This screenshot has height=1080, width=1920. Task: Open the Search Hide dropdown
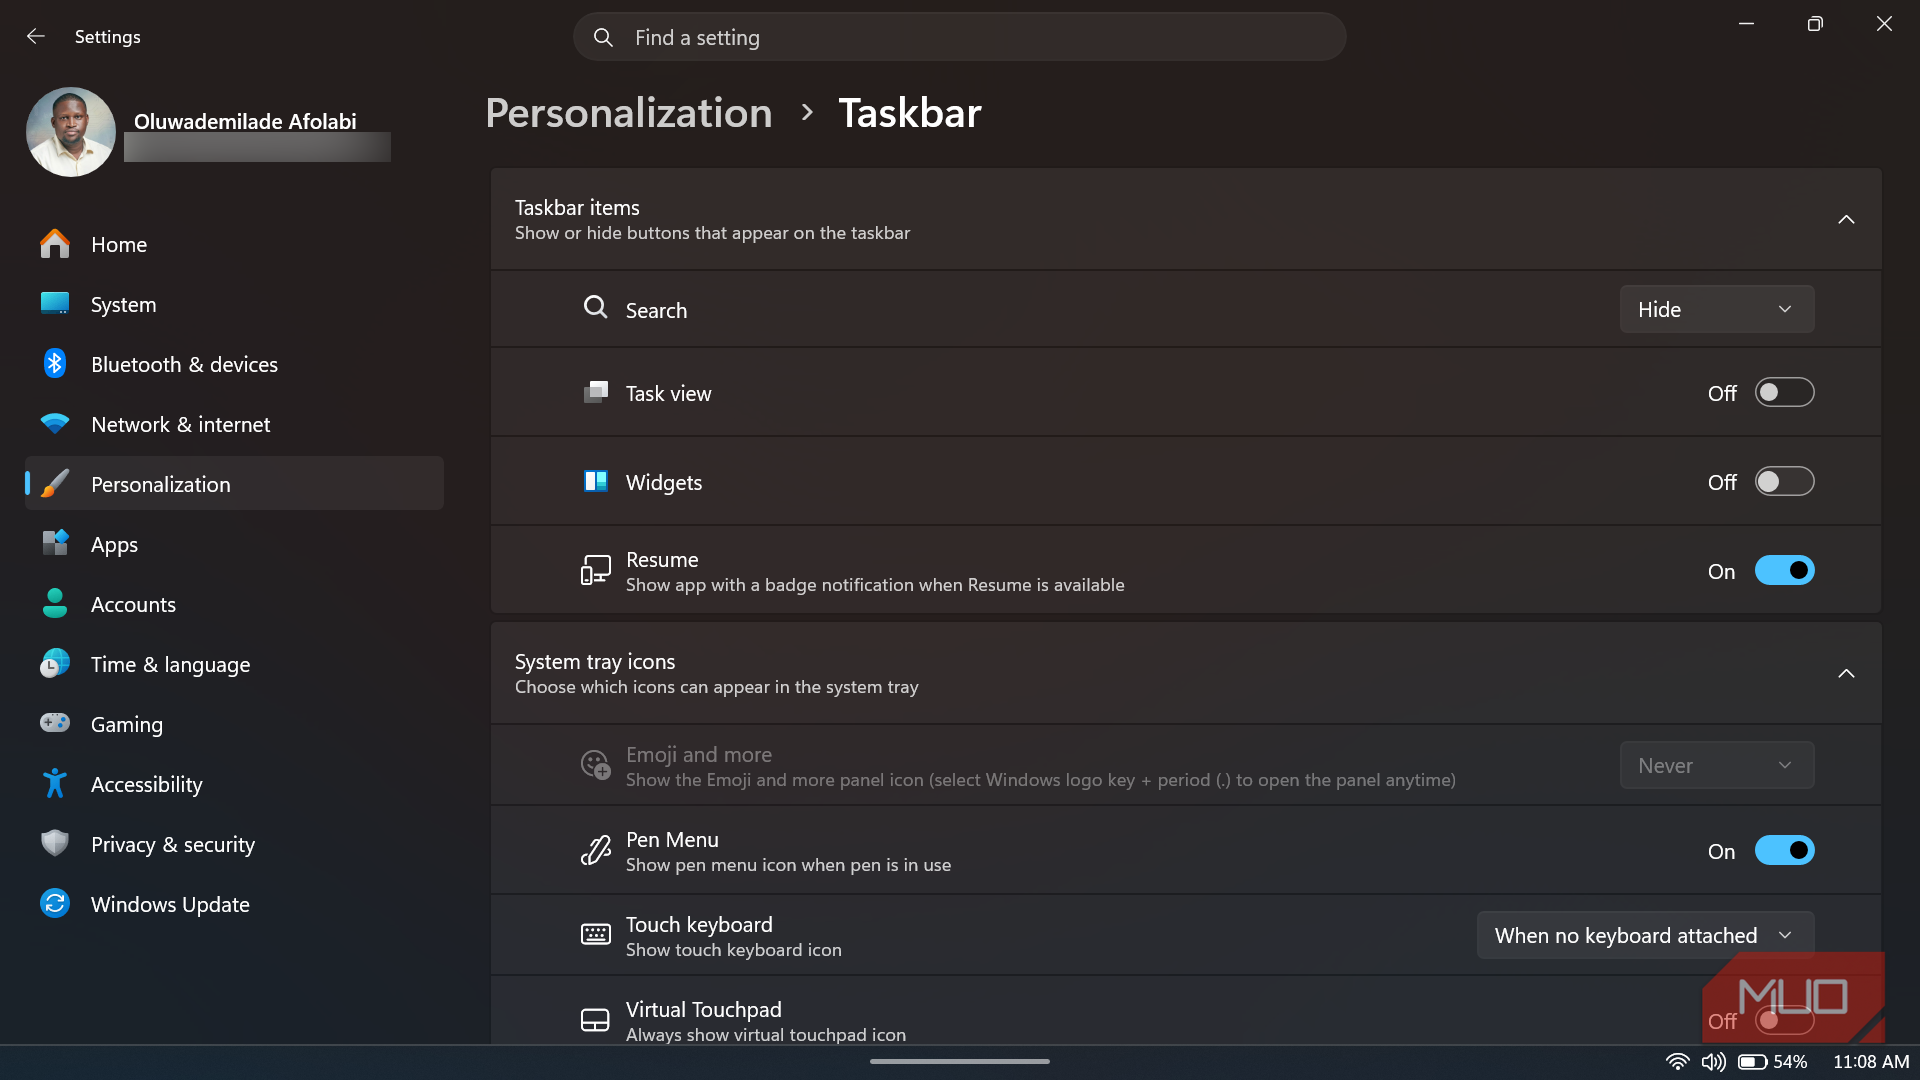pos(1717,309)
